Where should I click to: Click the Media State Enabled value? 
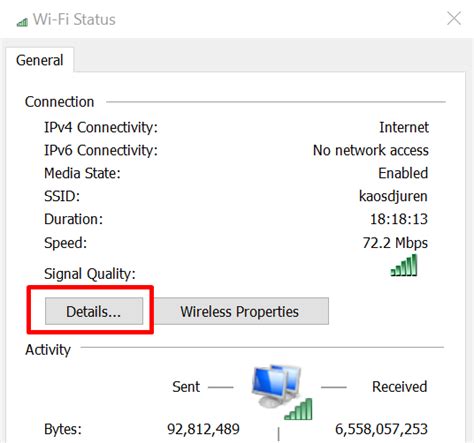403,173
